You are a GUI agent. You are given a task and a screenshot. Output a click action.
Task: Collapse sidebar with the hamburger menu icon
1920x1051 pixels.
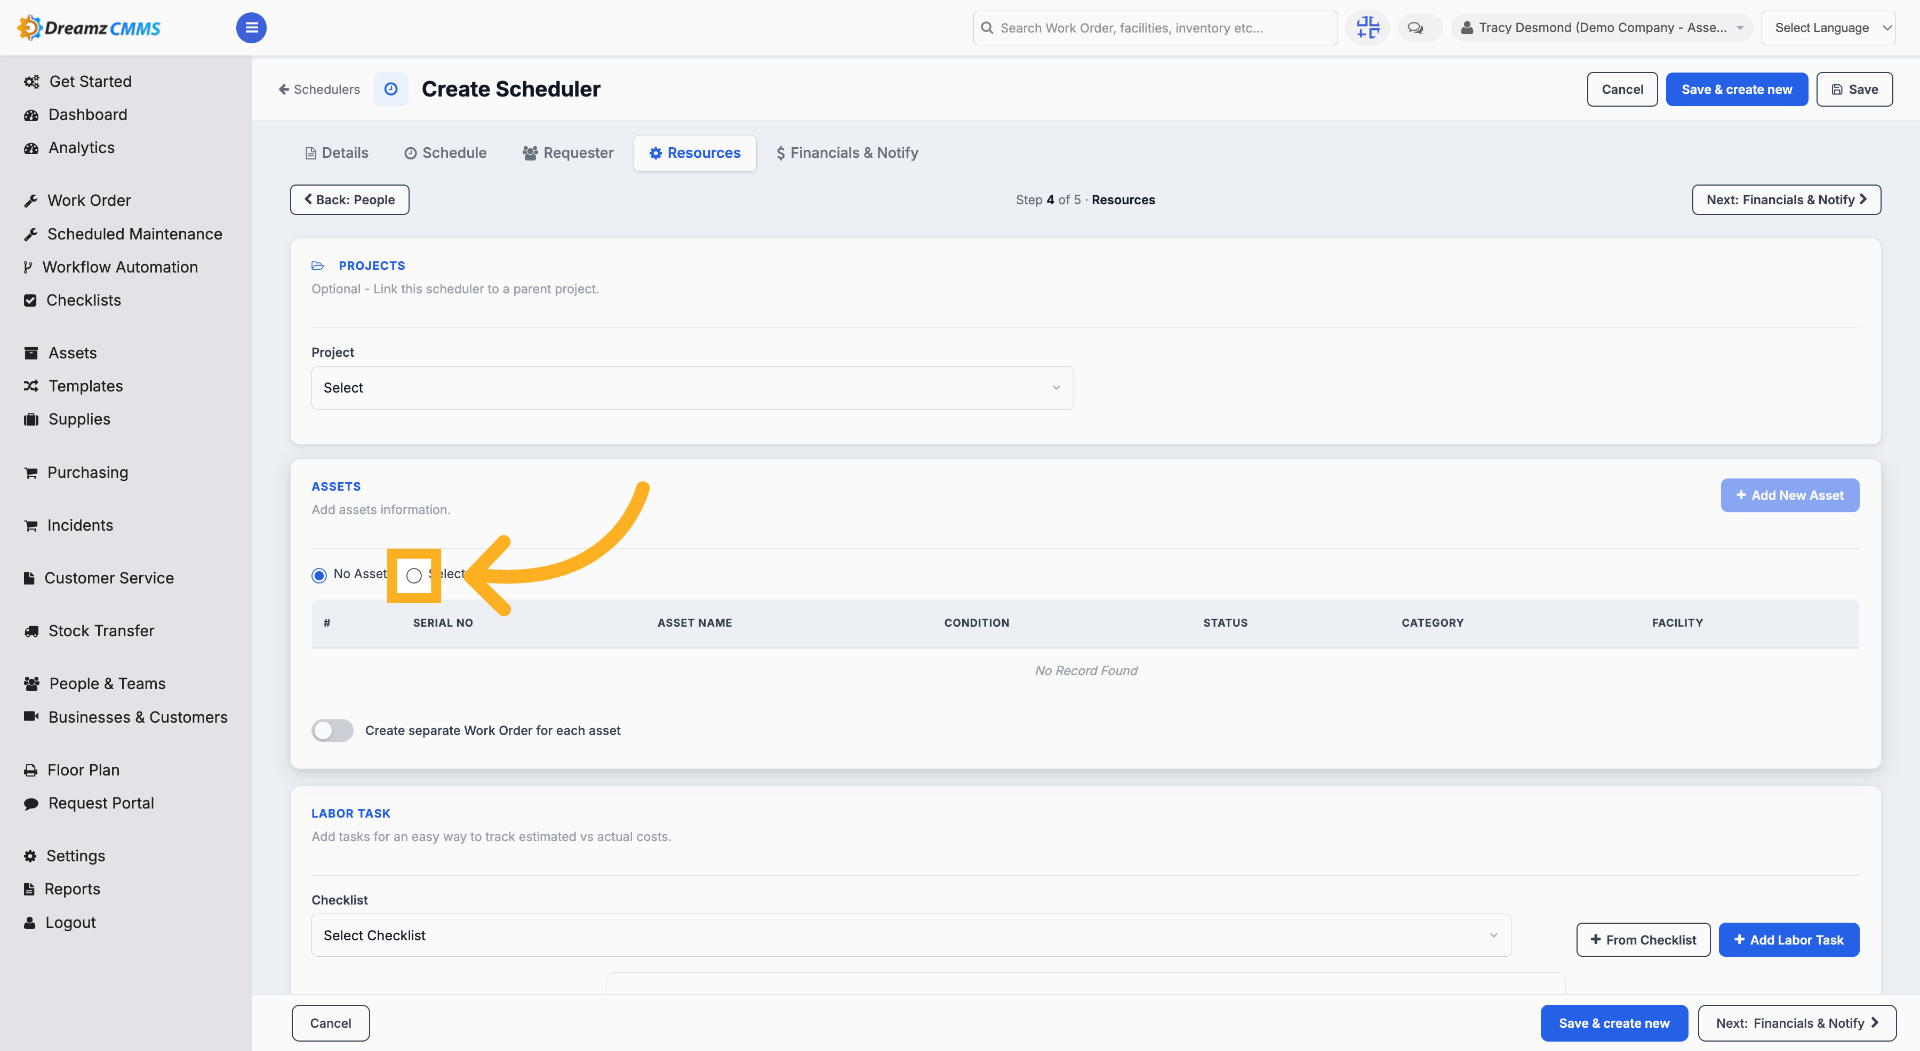pos(251,28)
